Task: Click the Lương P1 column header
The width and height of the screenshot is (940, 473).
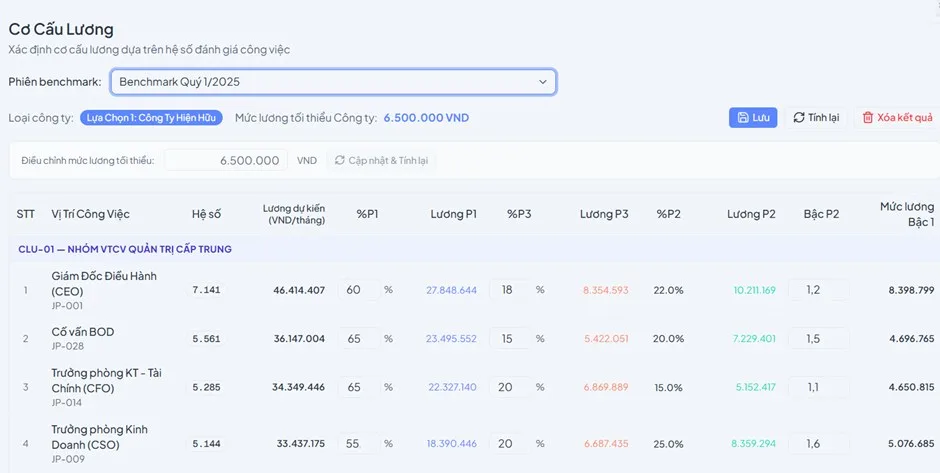Action: (x=454, y=214)
